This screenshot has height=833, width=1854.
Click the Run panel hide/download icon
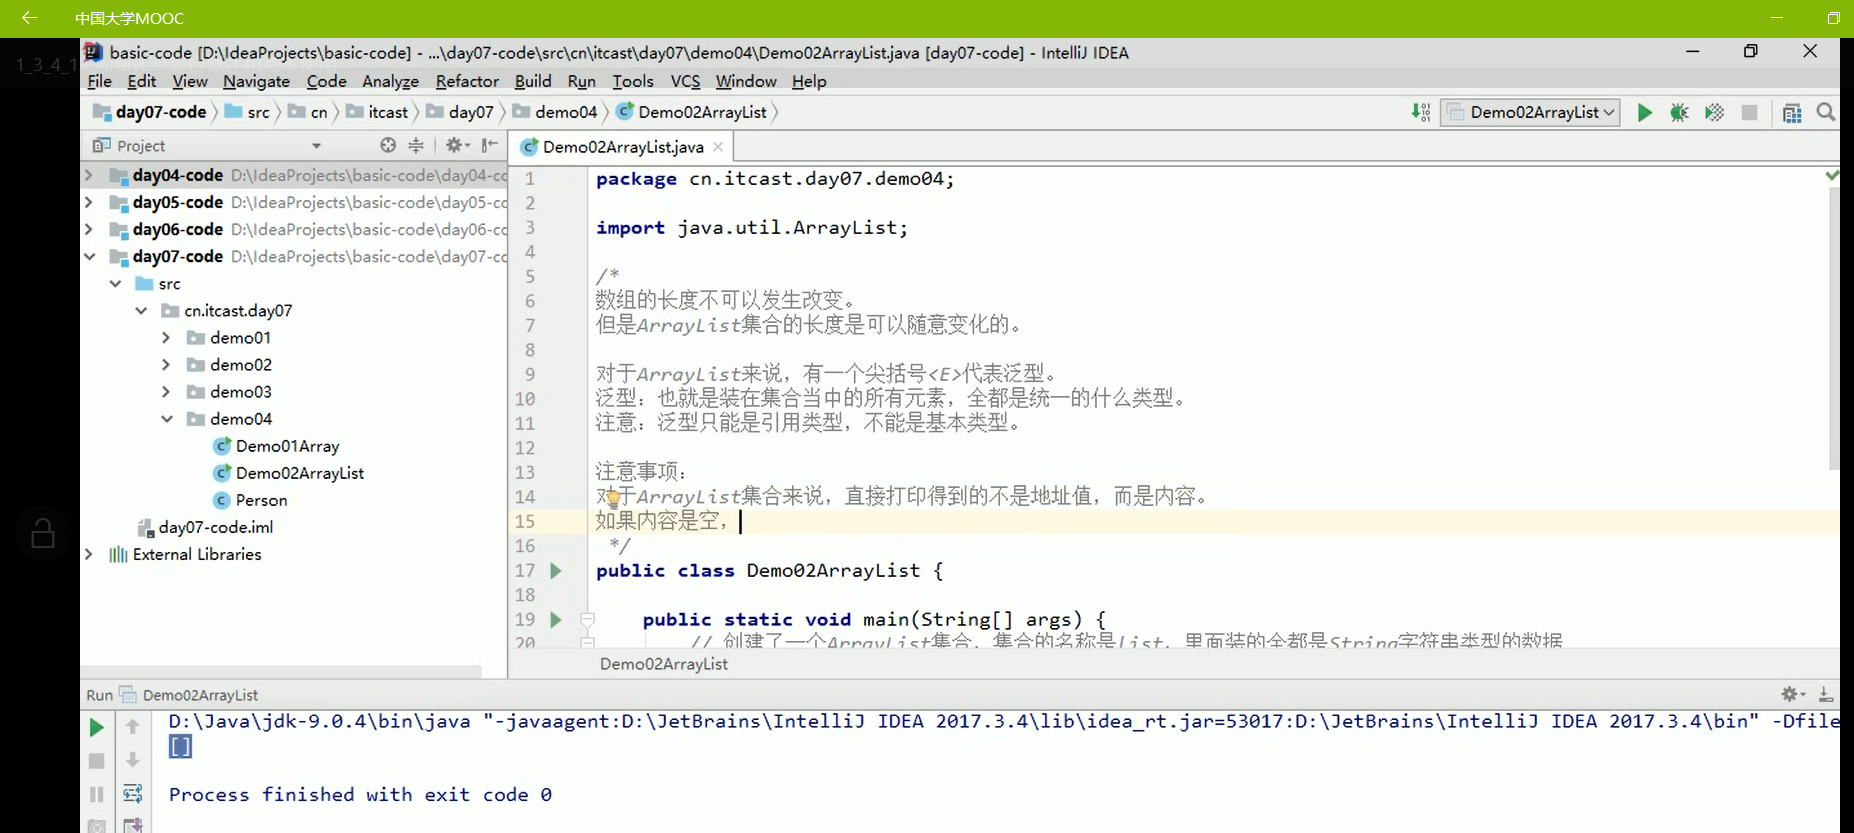(x=1825, y=693)
